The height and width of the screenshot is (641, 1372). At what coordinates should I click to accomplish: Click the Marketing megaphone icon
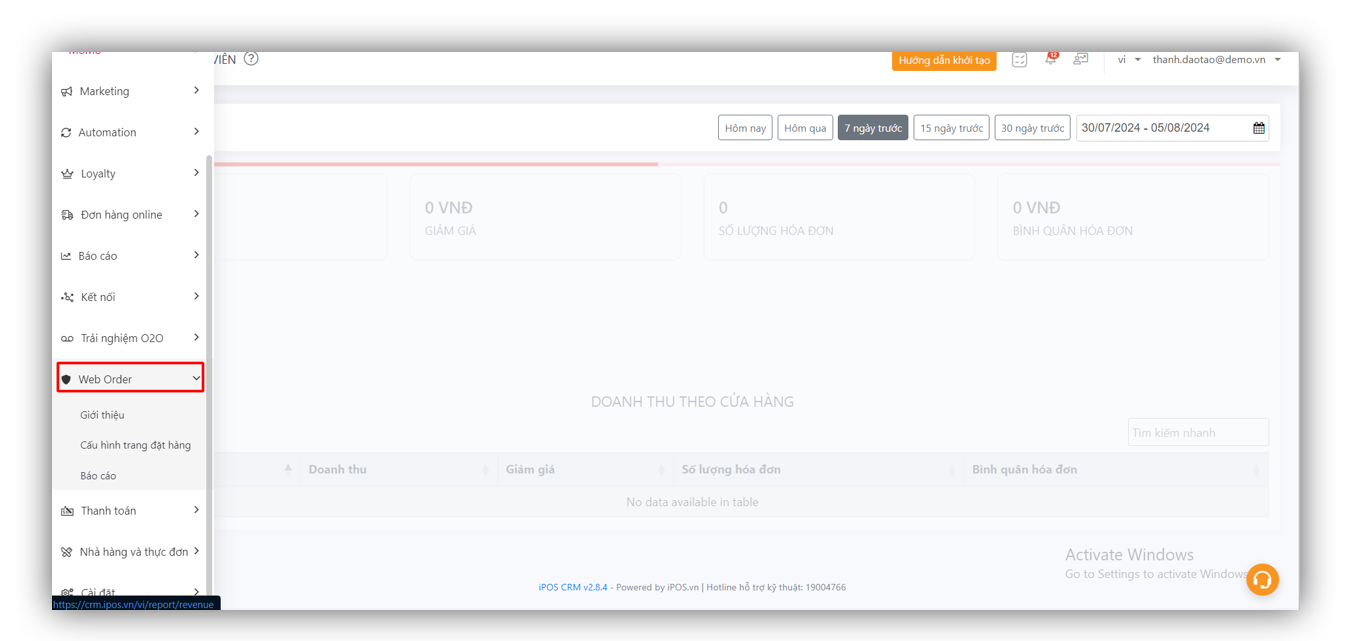coord(67,92)
